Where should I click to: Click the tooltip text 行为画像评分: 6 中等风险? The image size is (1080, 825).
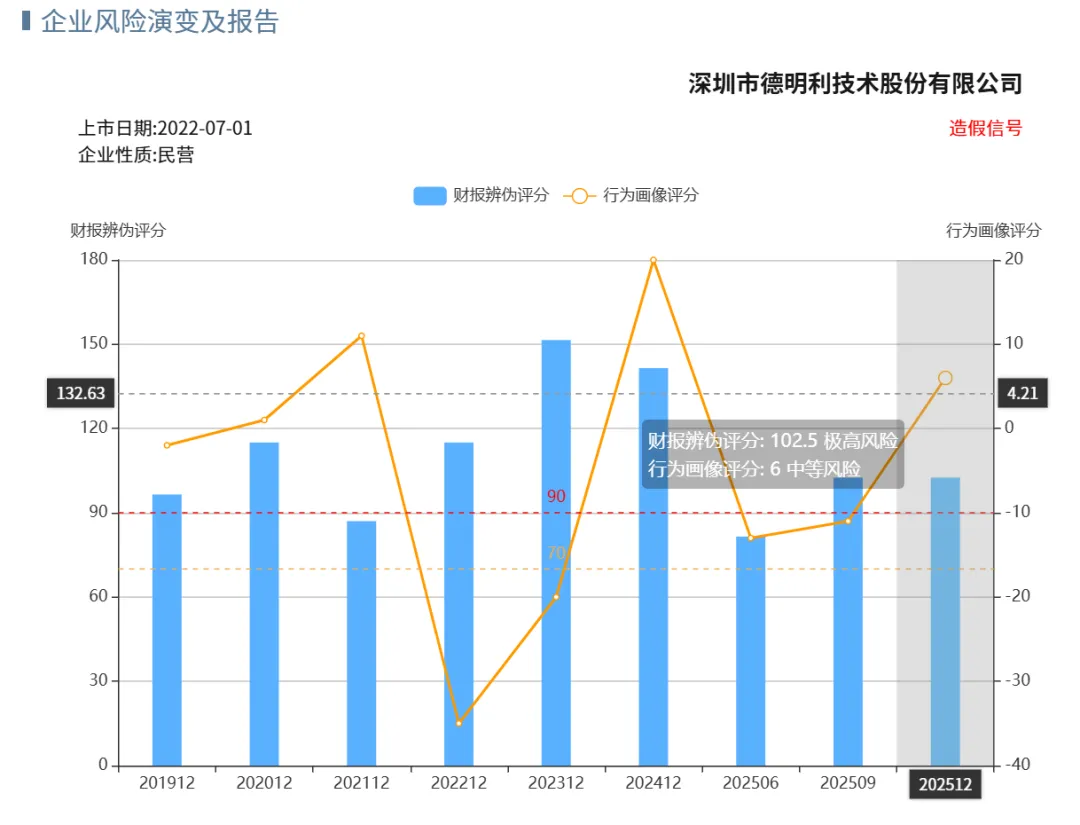[754, 469]
